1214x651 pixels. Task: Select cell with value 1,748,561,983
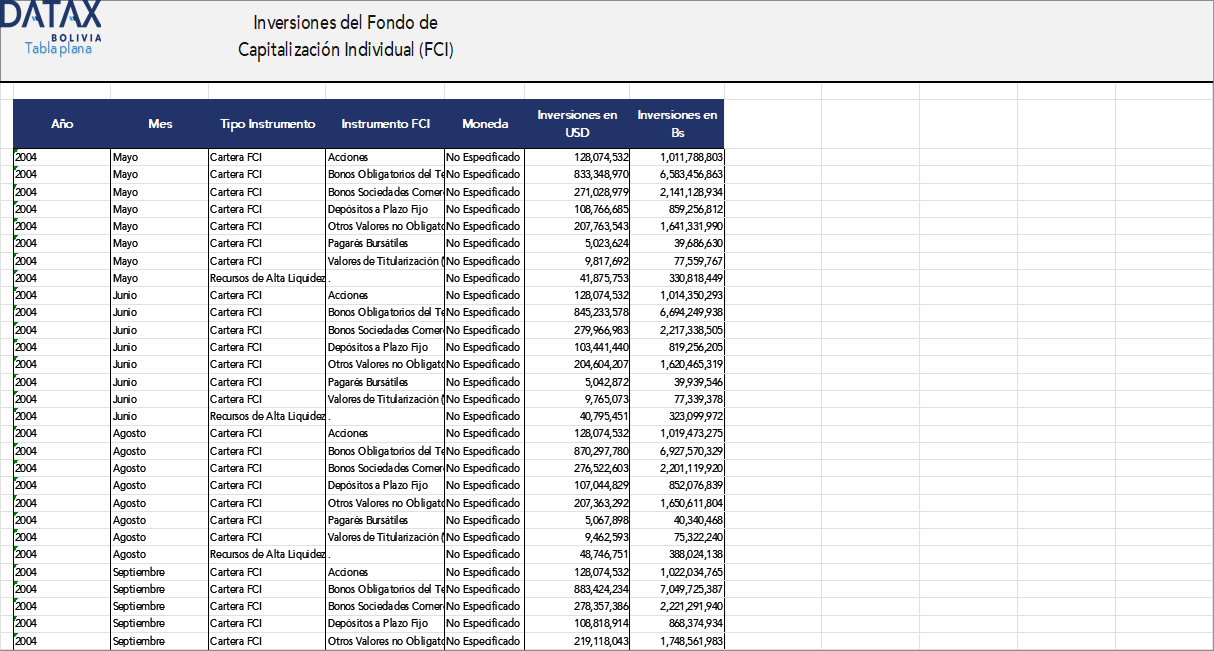tap(678, 641)
